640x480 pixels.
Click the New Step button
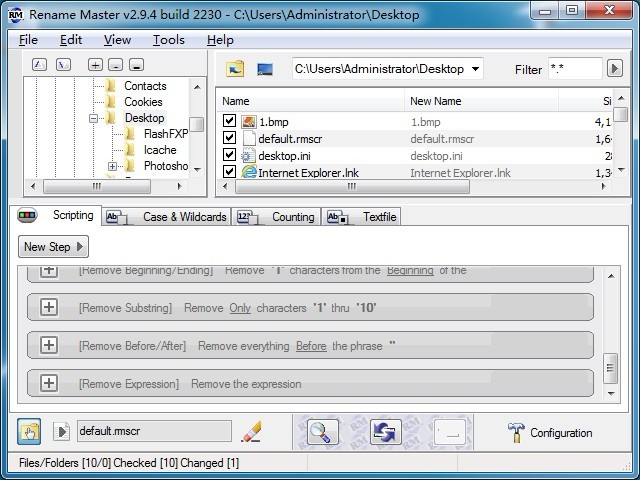tap(53, 247)
